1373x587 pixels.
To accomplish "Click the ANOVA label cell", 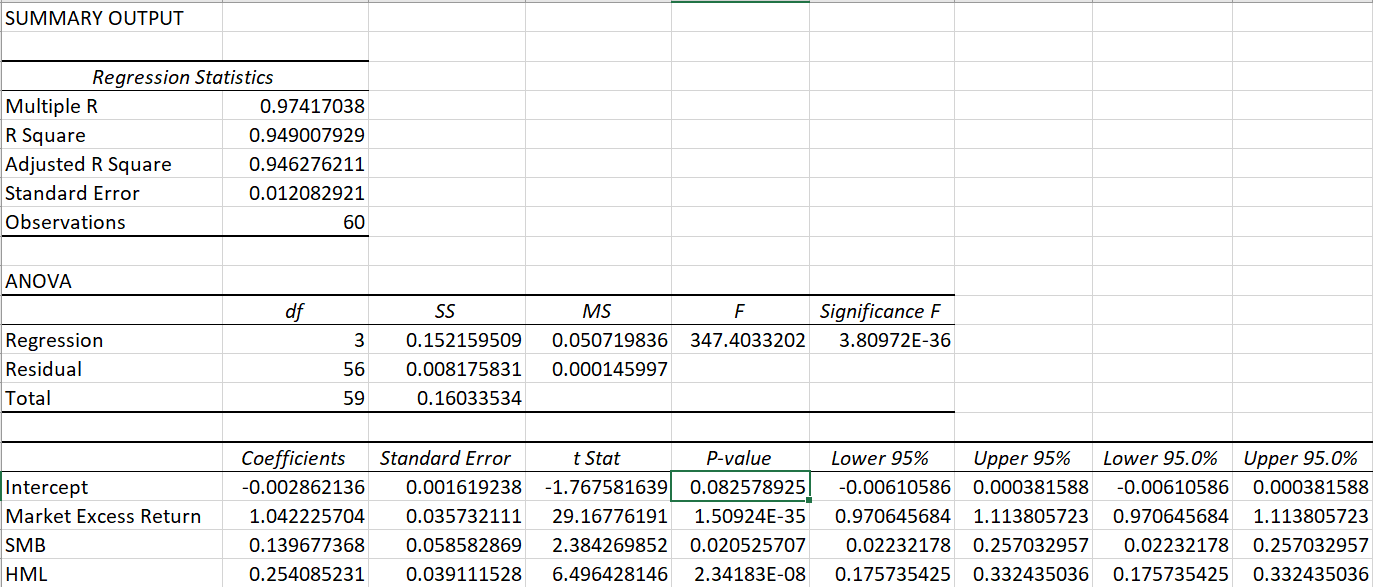I will click(39, 282).
